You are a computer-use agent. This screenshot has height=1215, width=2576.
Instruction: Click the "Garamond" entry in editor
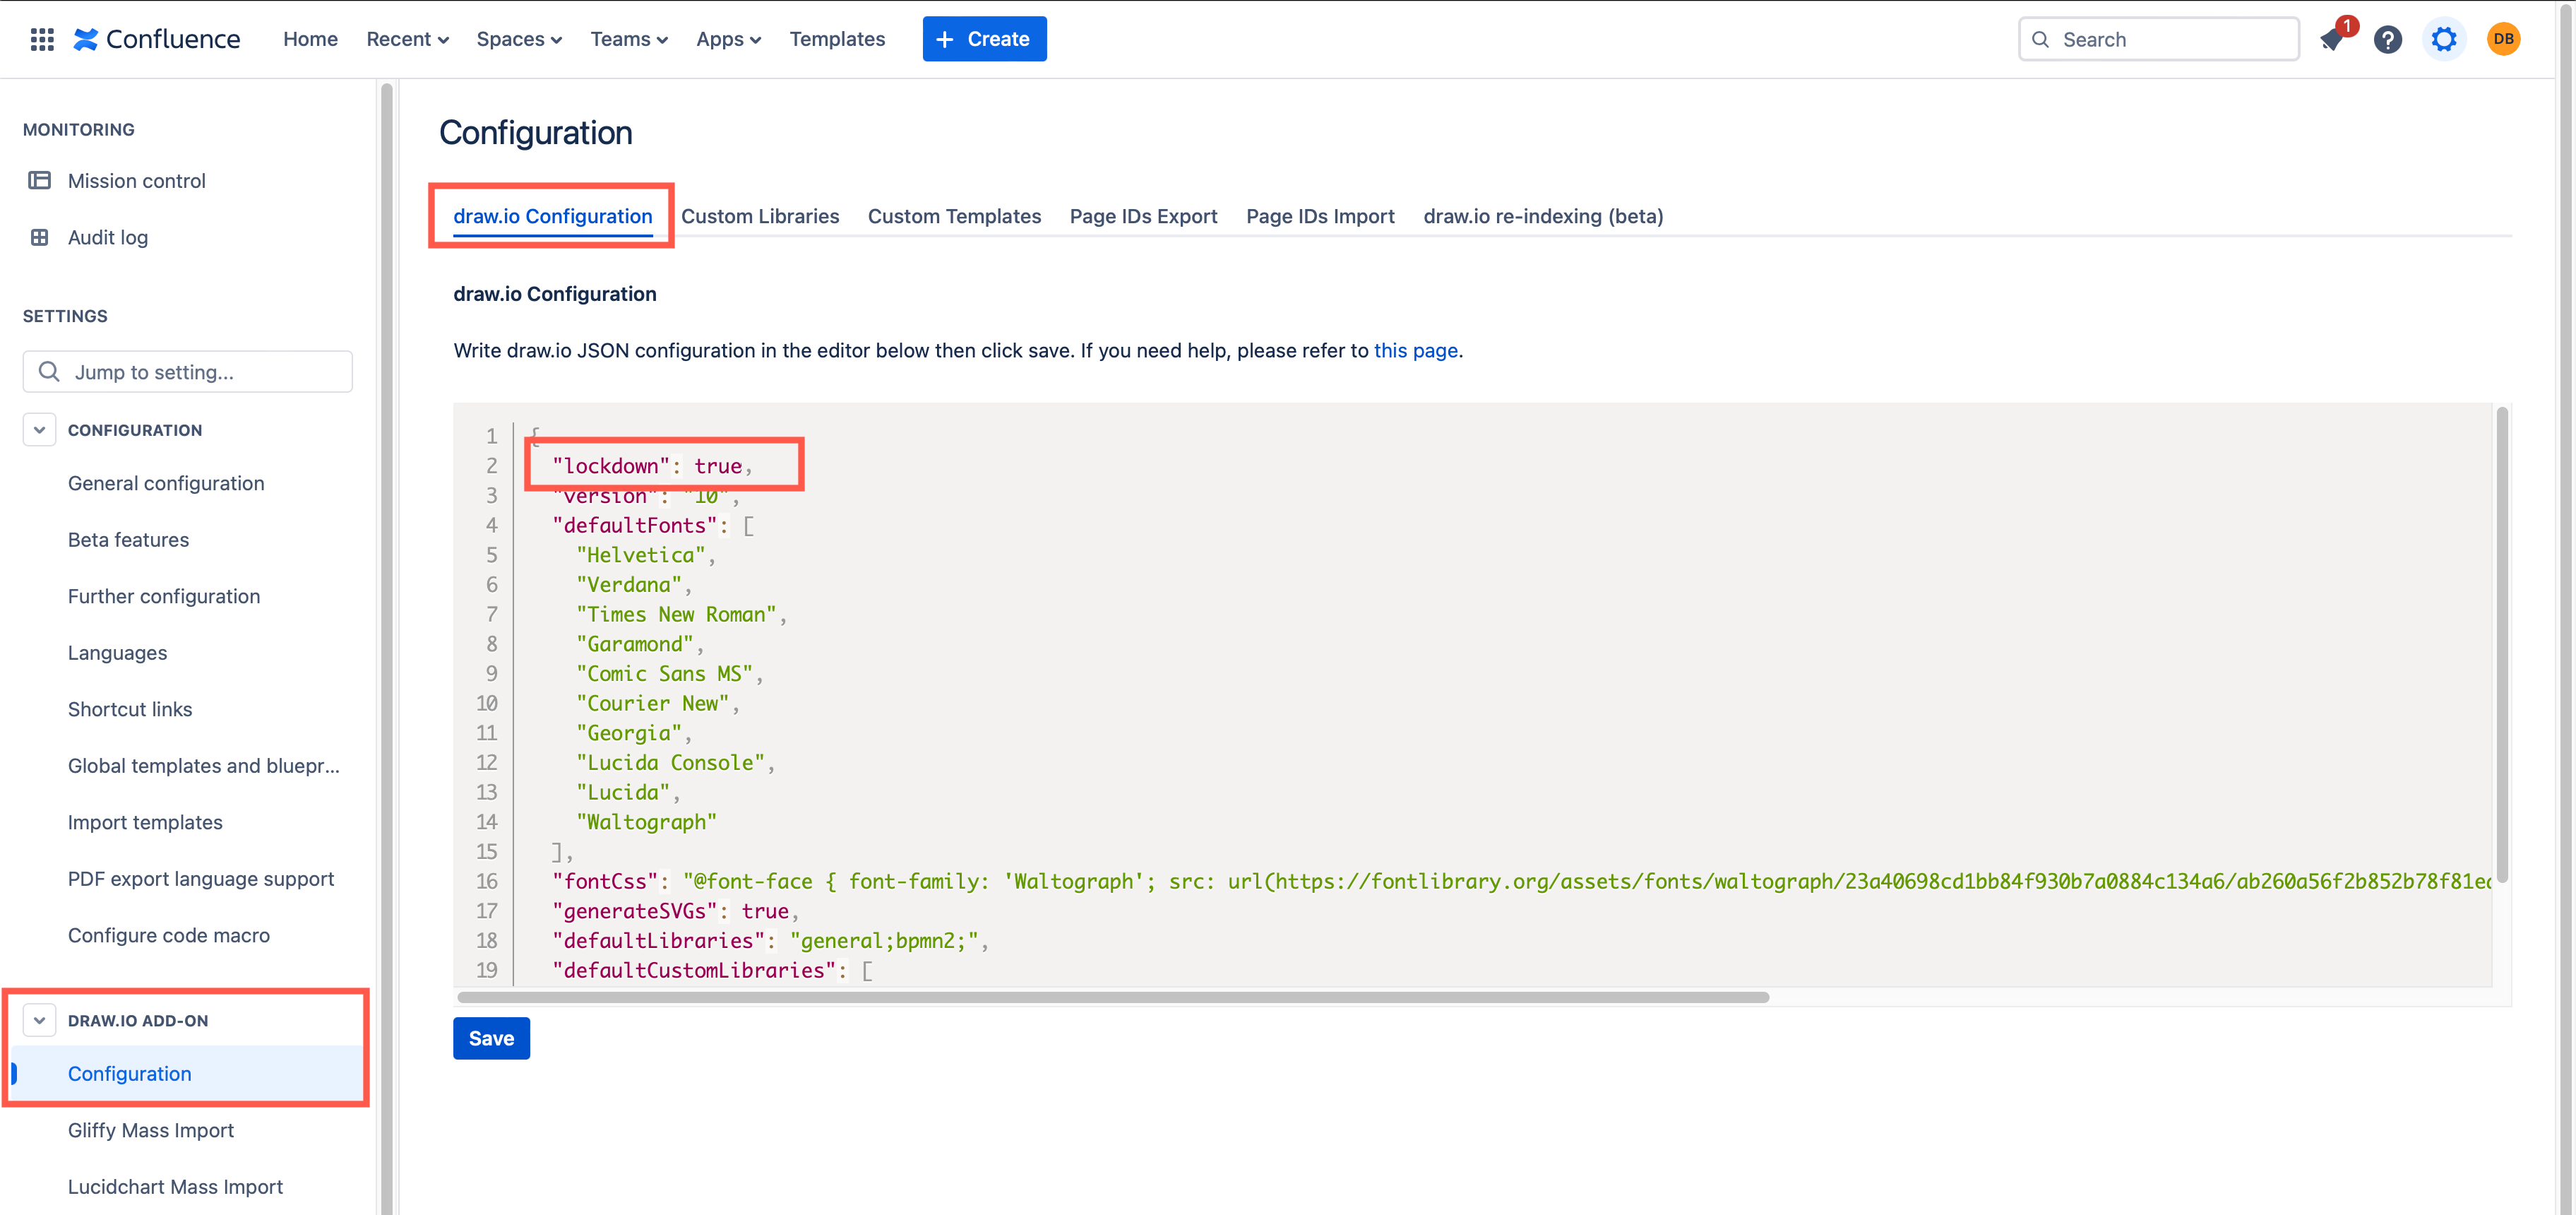tap(640, 644)
